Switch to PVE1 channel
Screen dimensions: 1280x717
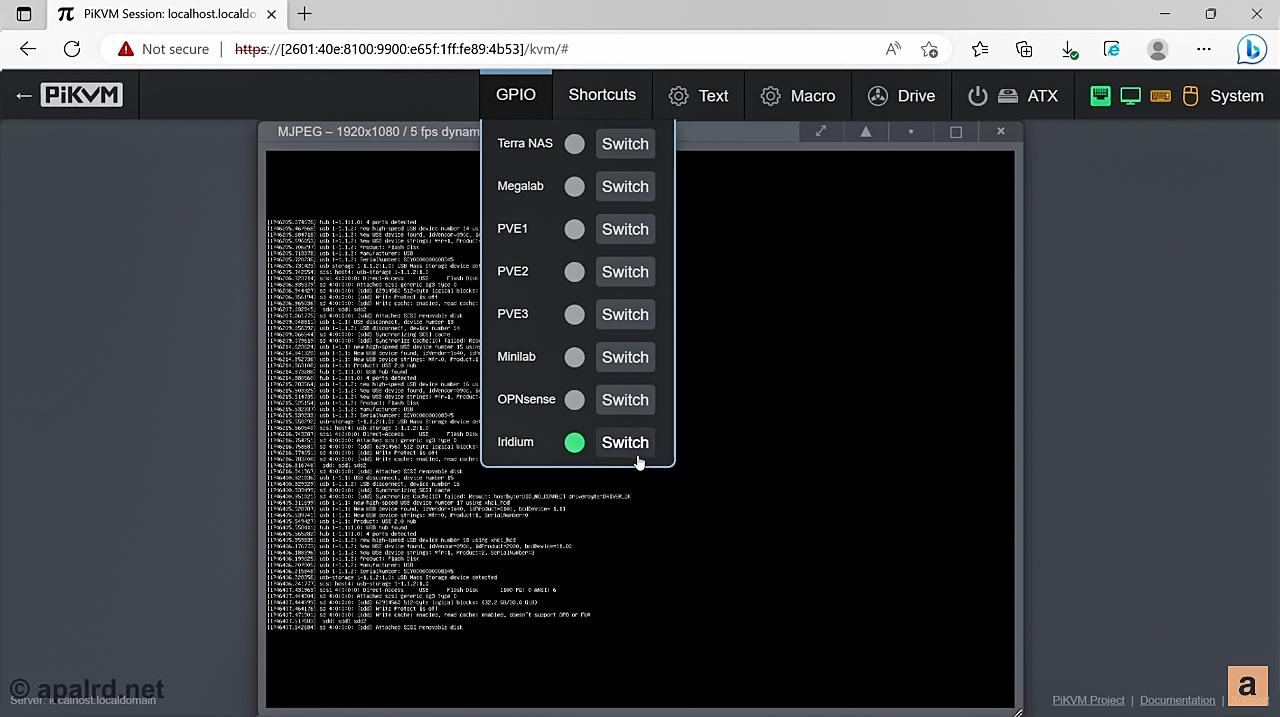[625, 229]
